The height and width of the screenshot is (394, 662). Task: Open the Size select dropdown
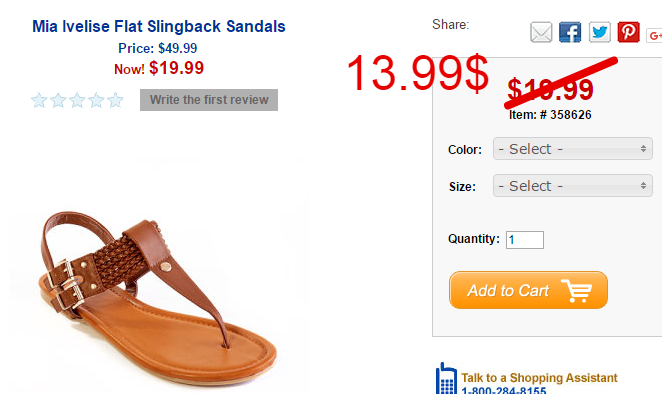click(572, 186)
